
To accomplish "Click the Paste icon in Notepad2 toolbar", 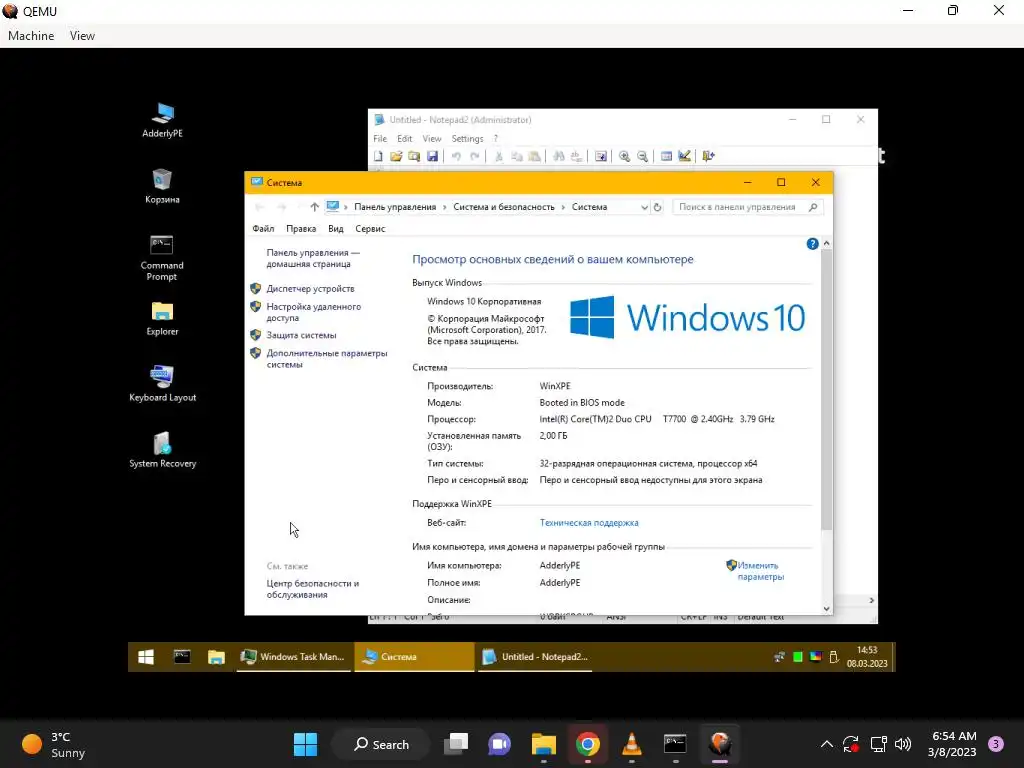I will point(535,156).
